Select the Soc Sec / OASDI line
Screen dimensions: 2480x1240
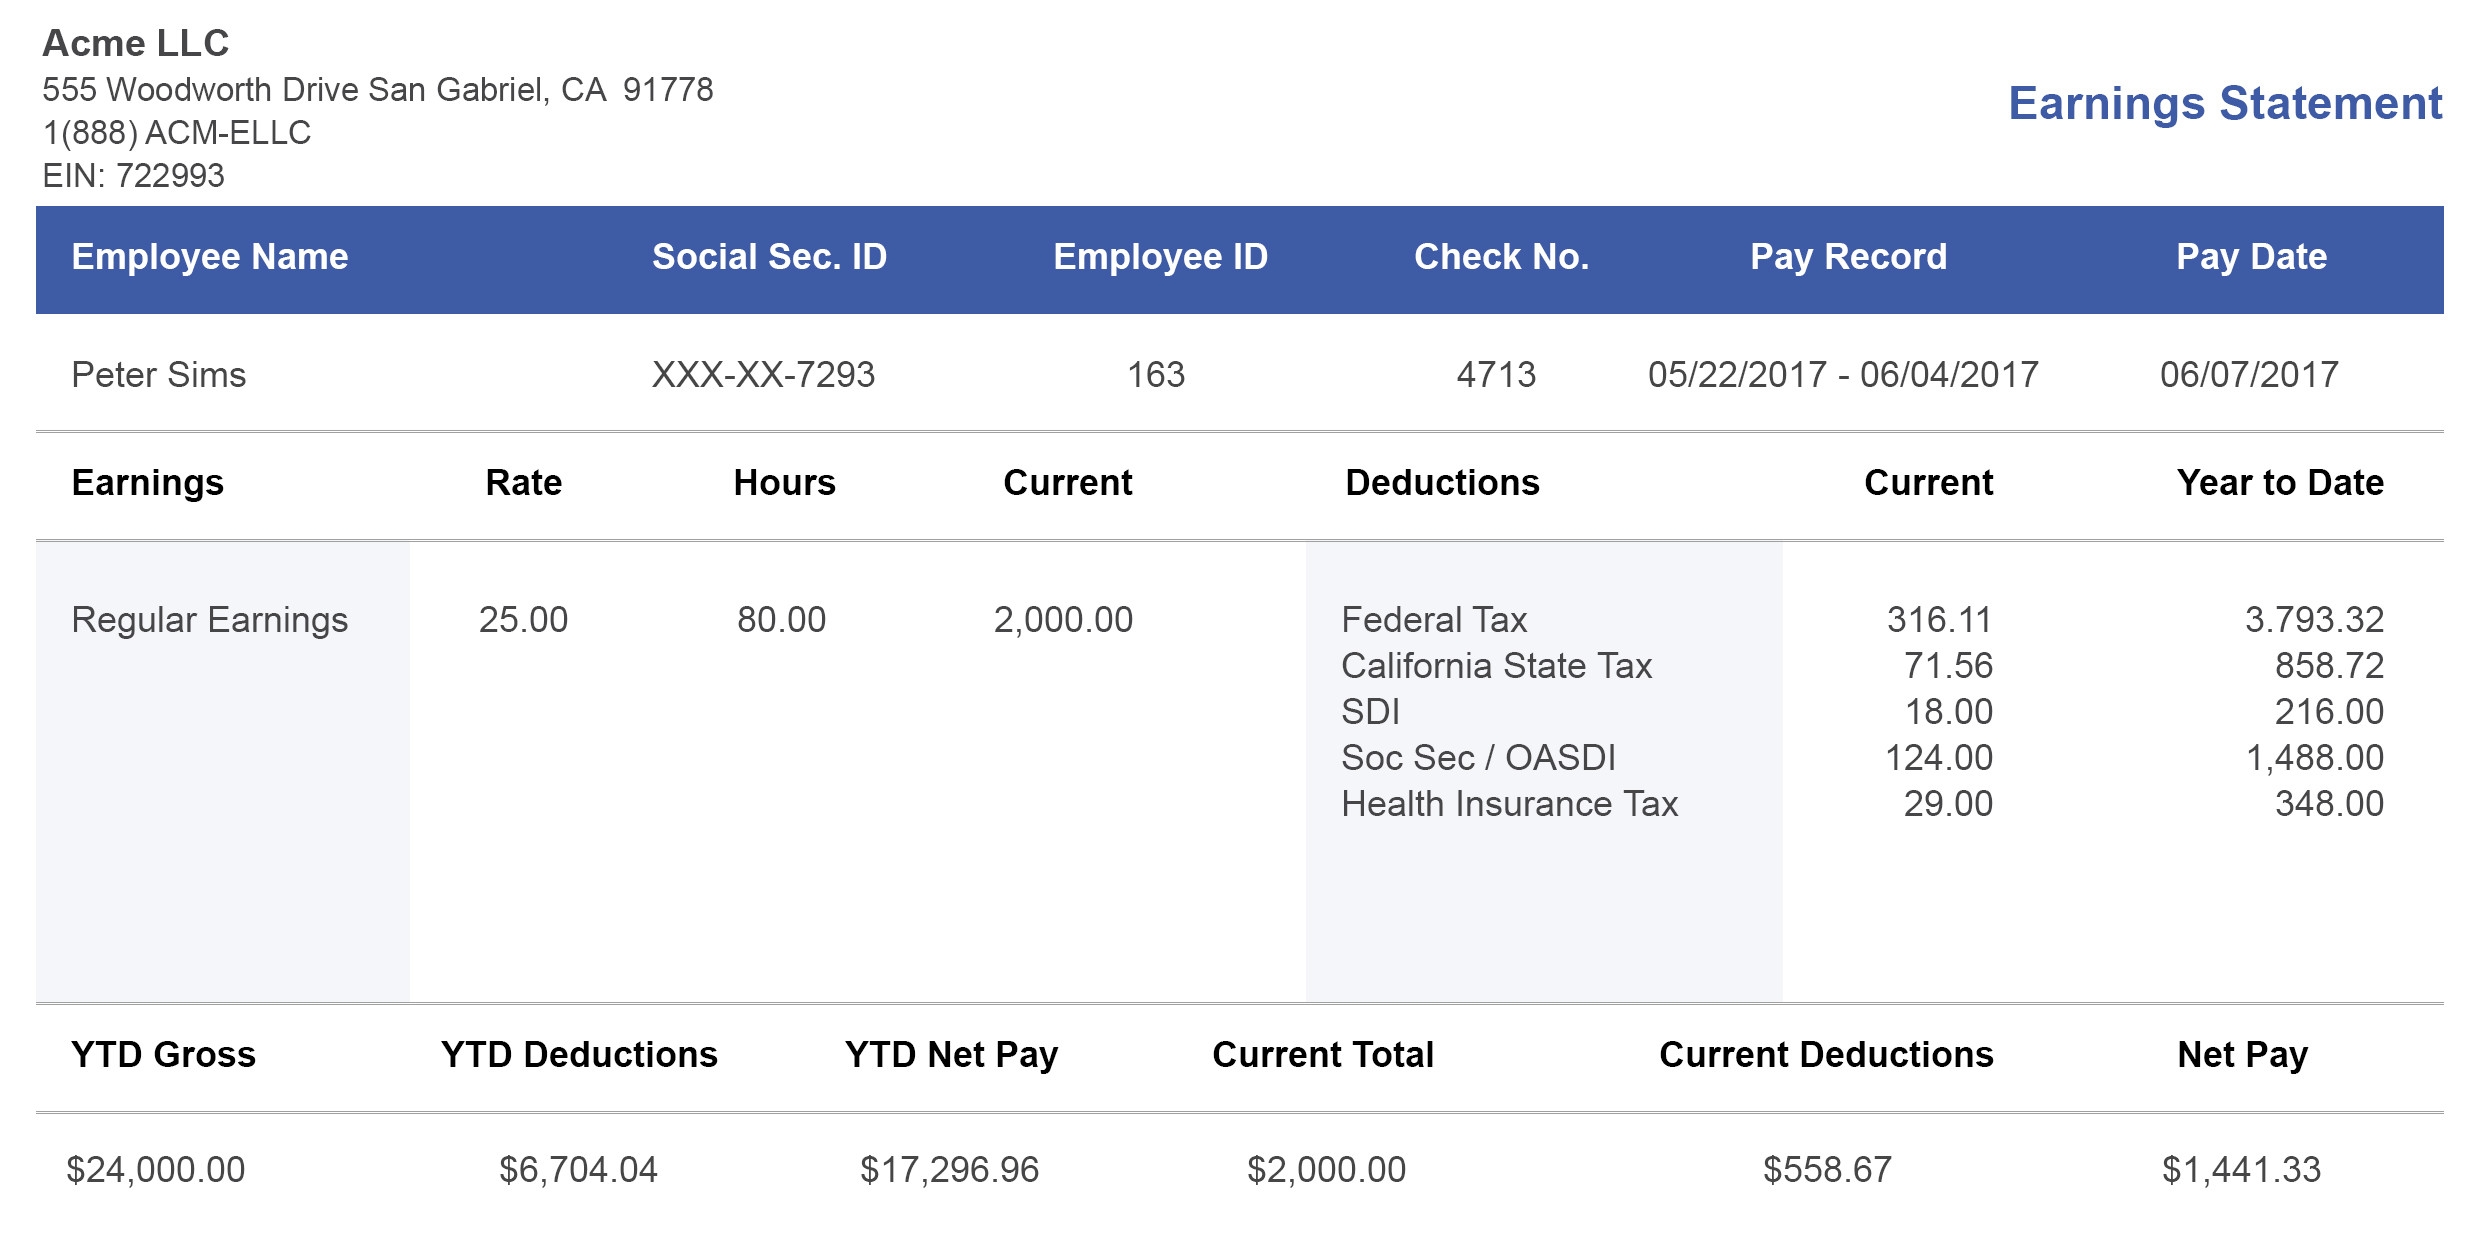(1479, 757)
